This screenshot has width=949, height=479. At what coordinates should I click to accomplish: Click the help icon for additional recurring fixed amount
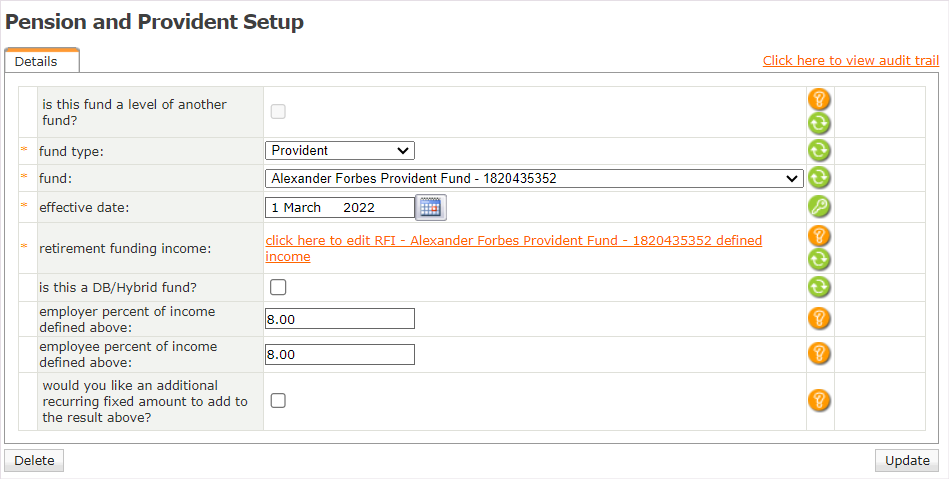click(x=819, y=400)
